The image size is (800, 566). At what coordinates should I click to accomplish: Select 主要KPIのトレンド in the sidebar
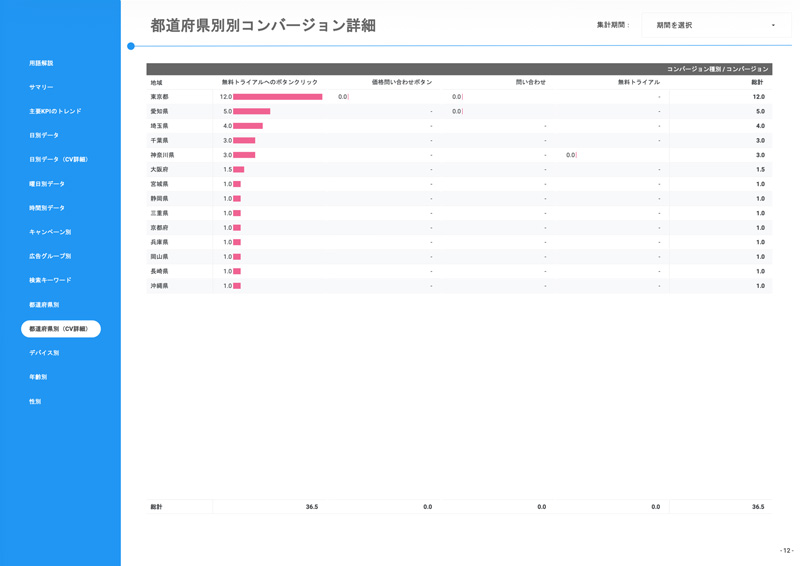55,111
